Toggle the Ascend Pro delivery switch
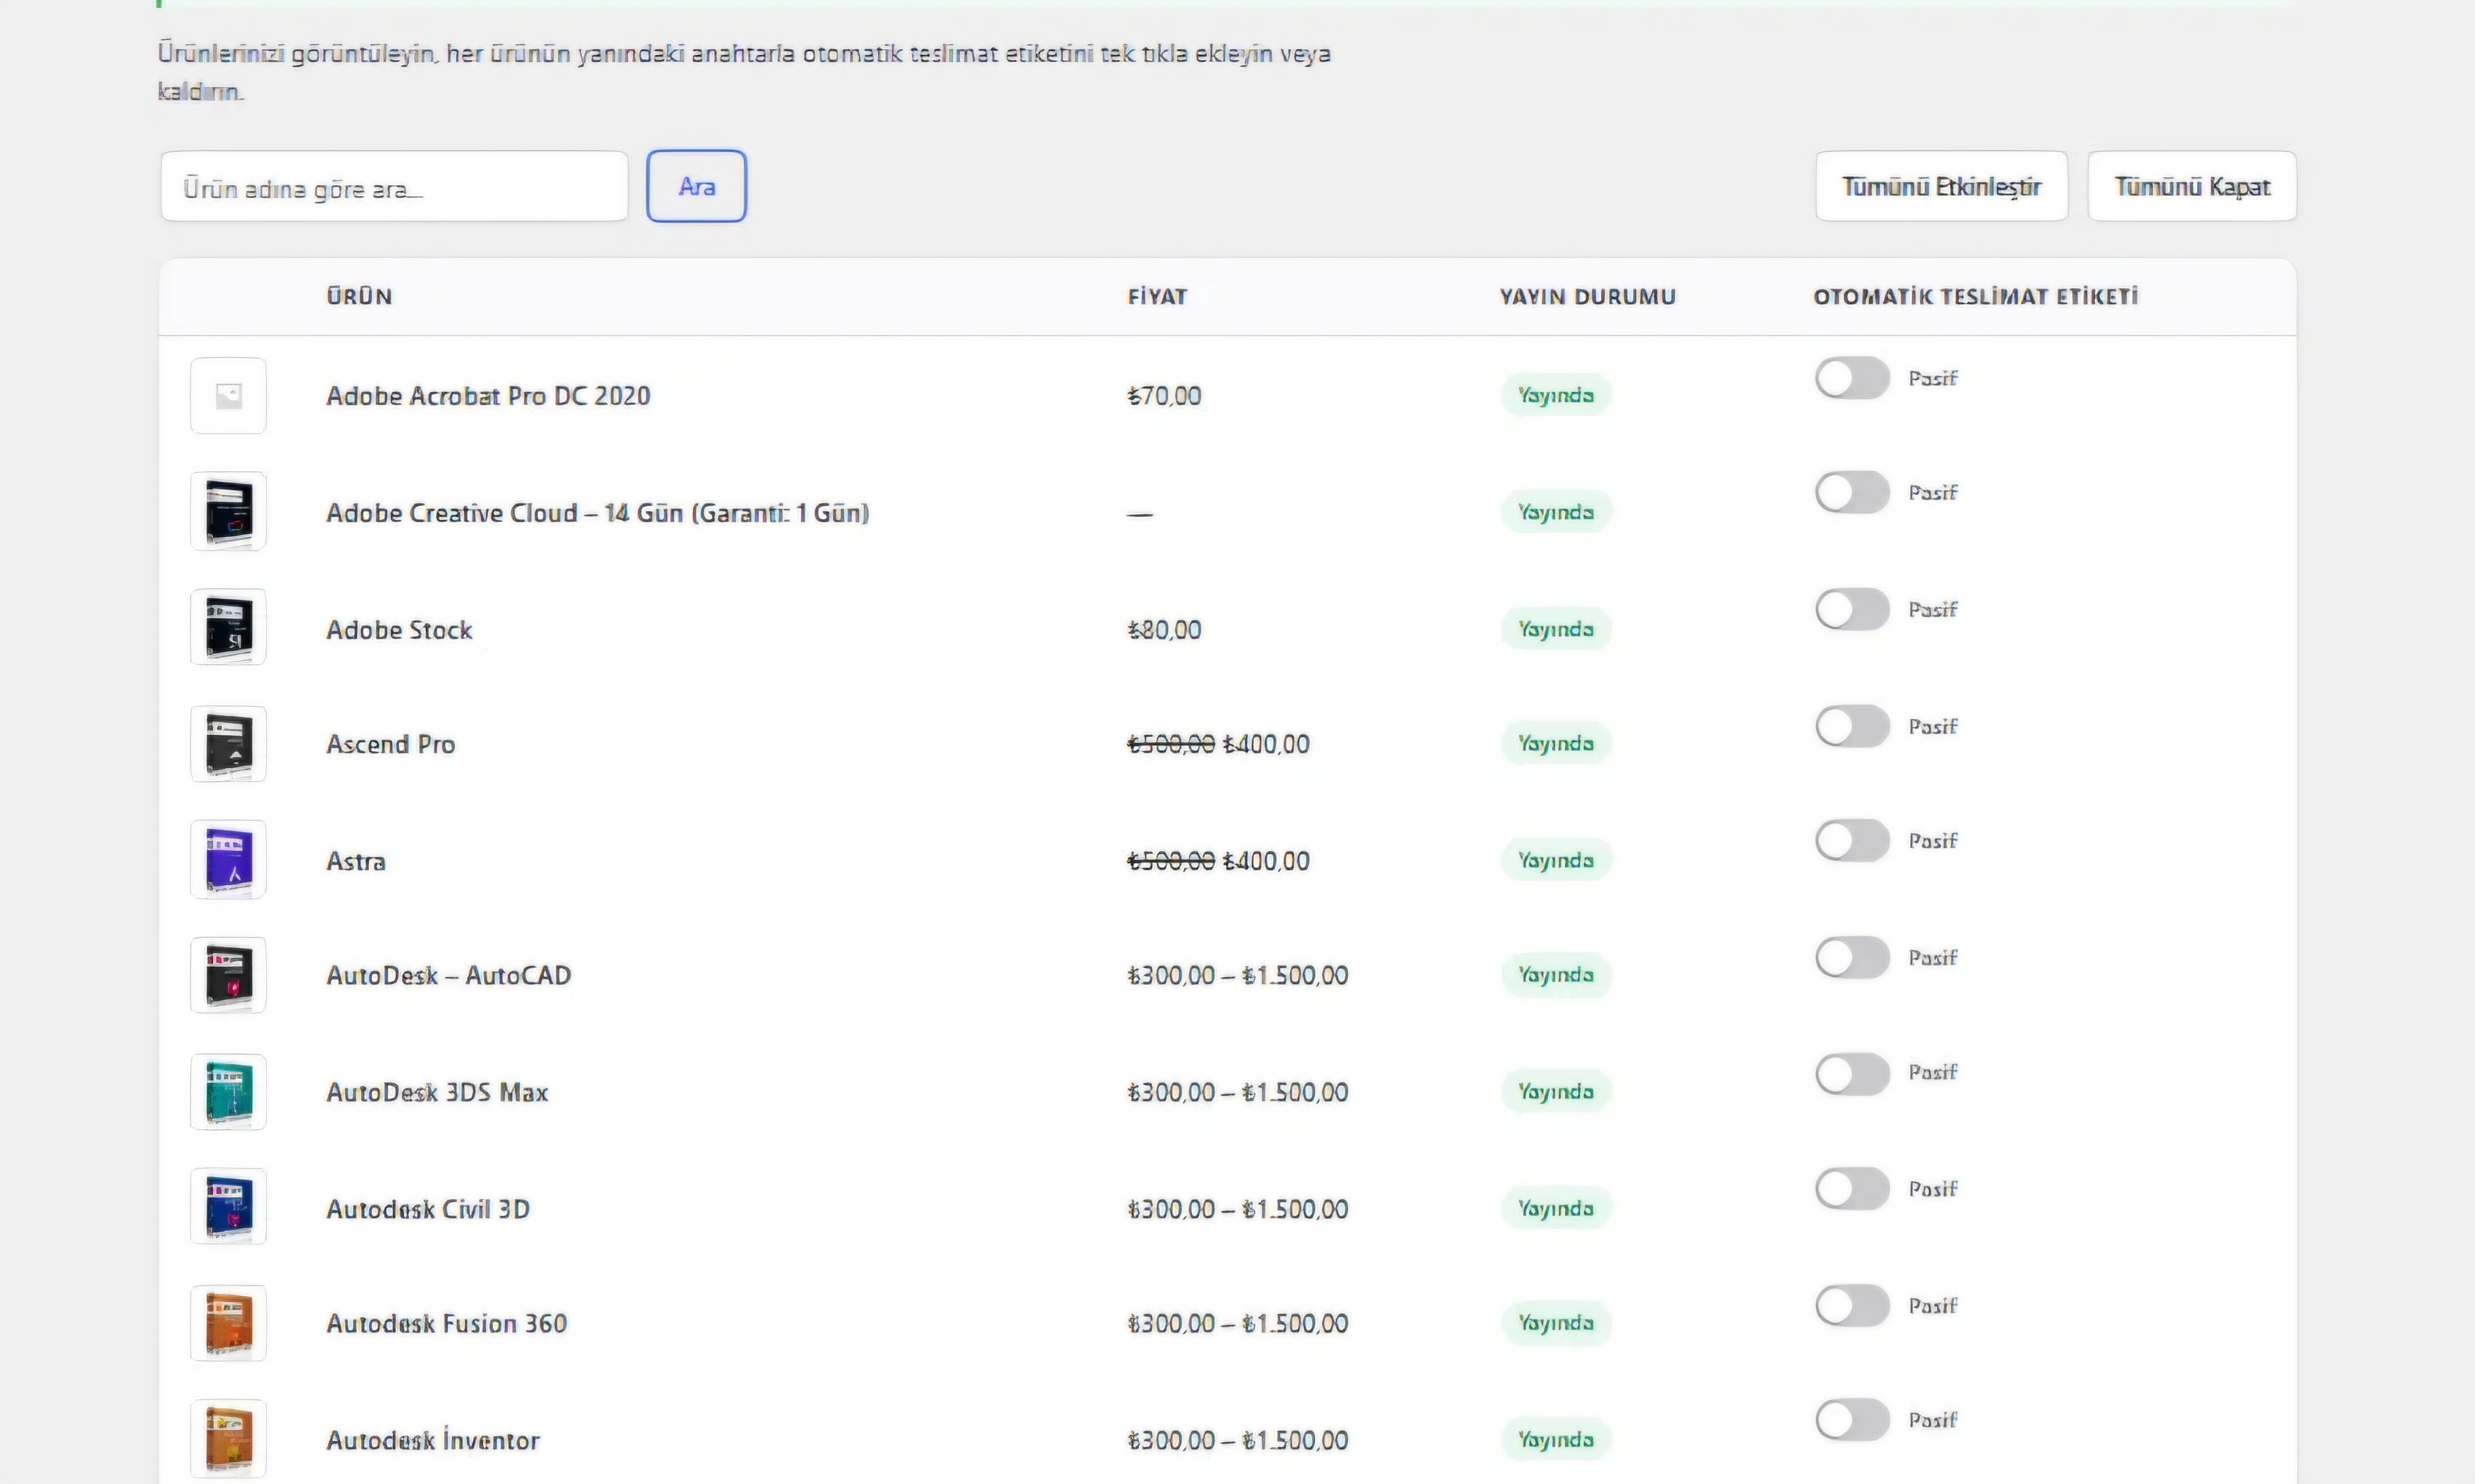This screenshot has width=2475, height=1484. tap(1852, 726)
